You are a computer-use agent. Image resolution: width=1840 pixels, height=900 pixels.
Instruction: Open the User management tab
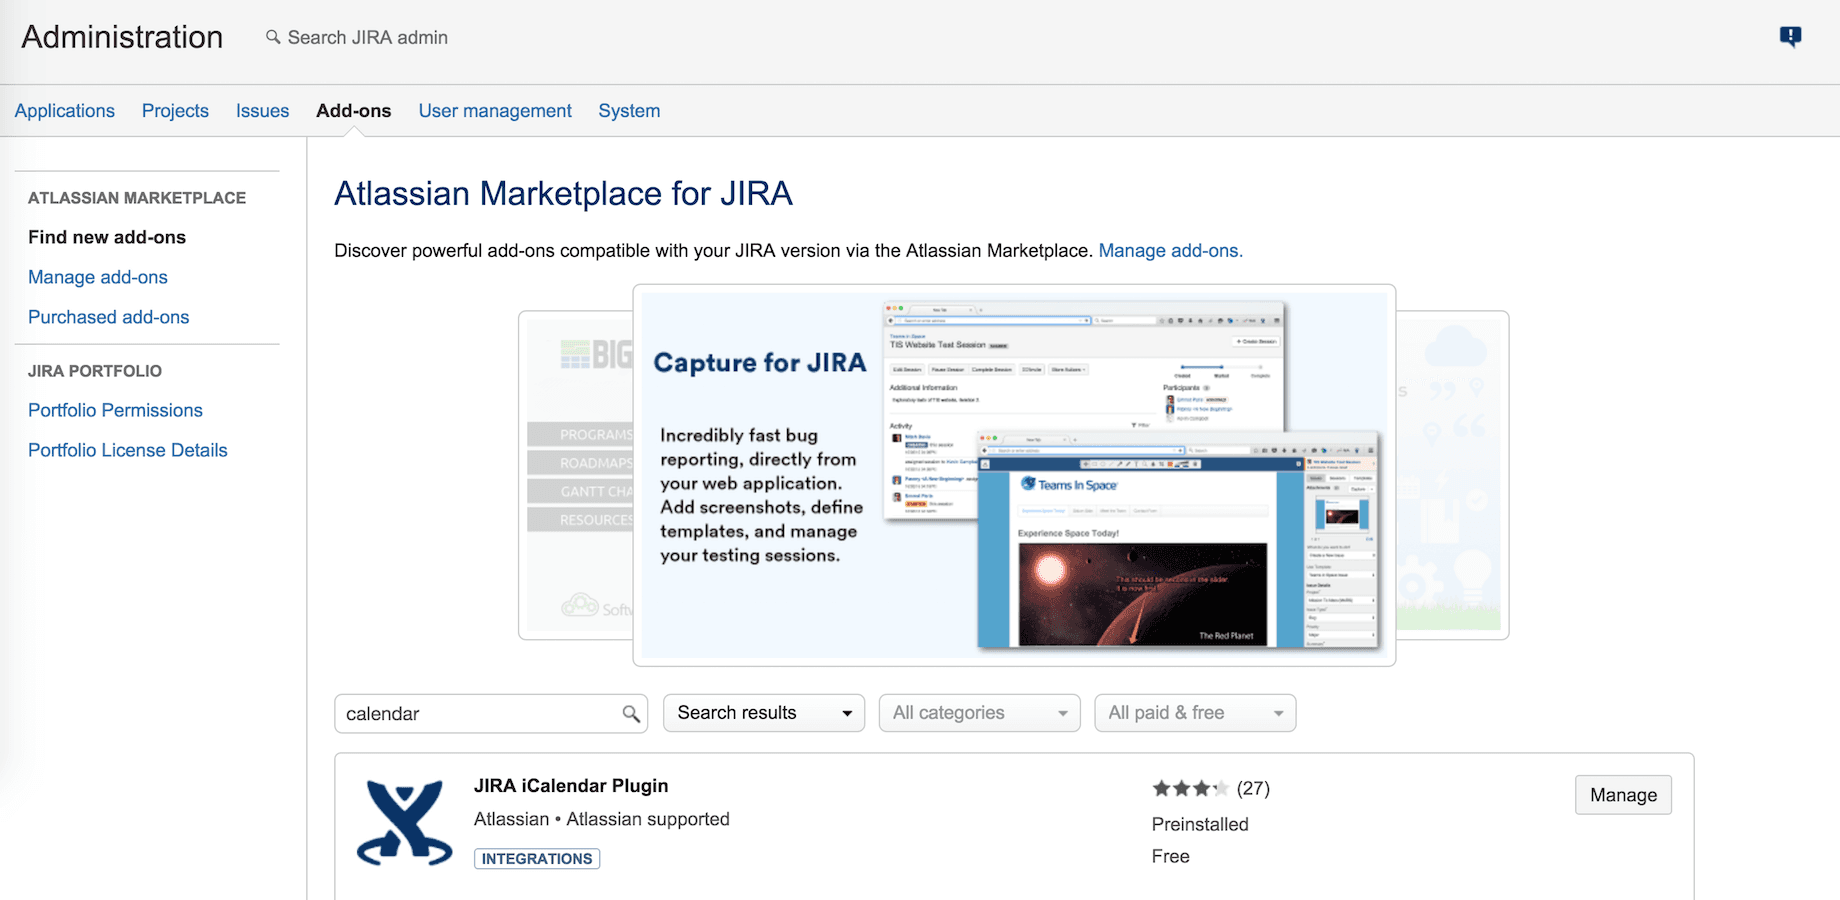(x=495, y=111)
